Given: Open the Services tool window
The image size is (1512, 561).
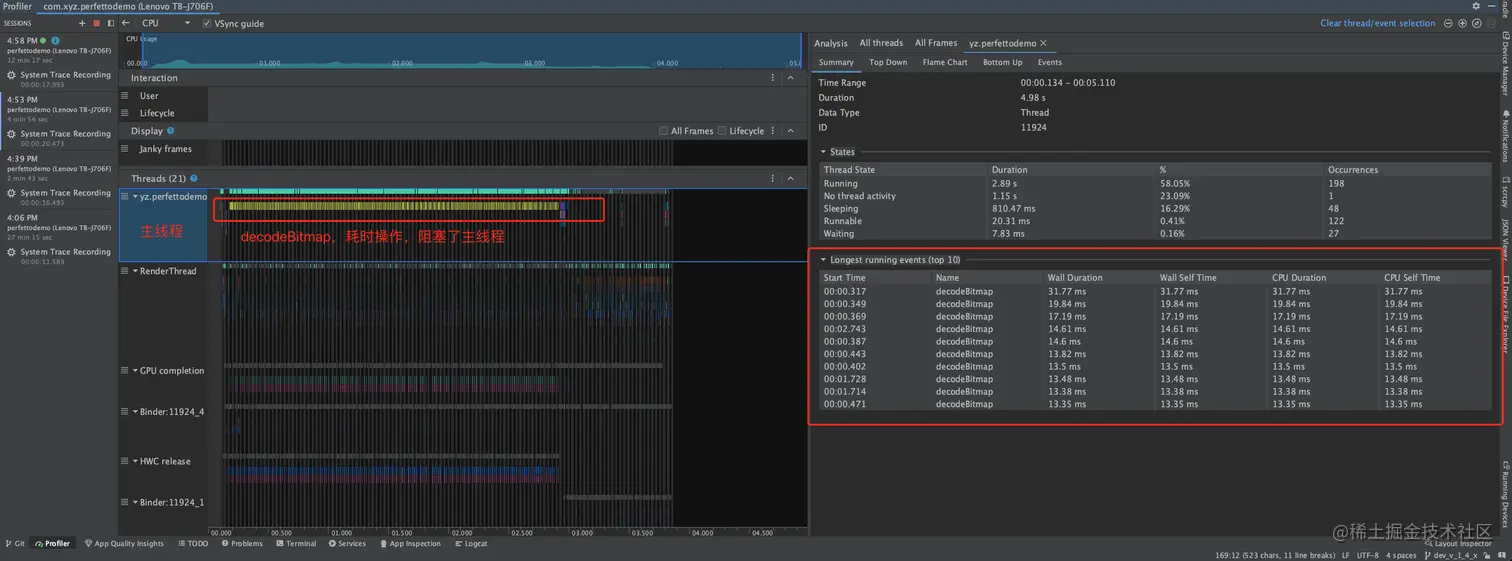Looking at the screenshot, I should tap(347, 544).
